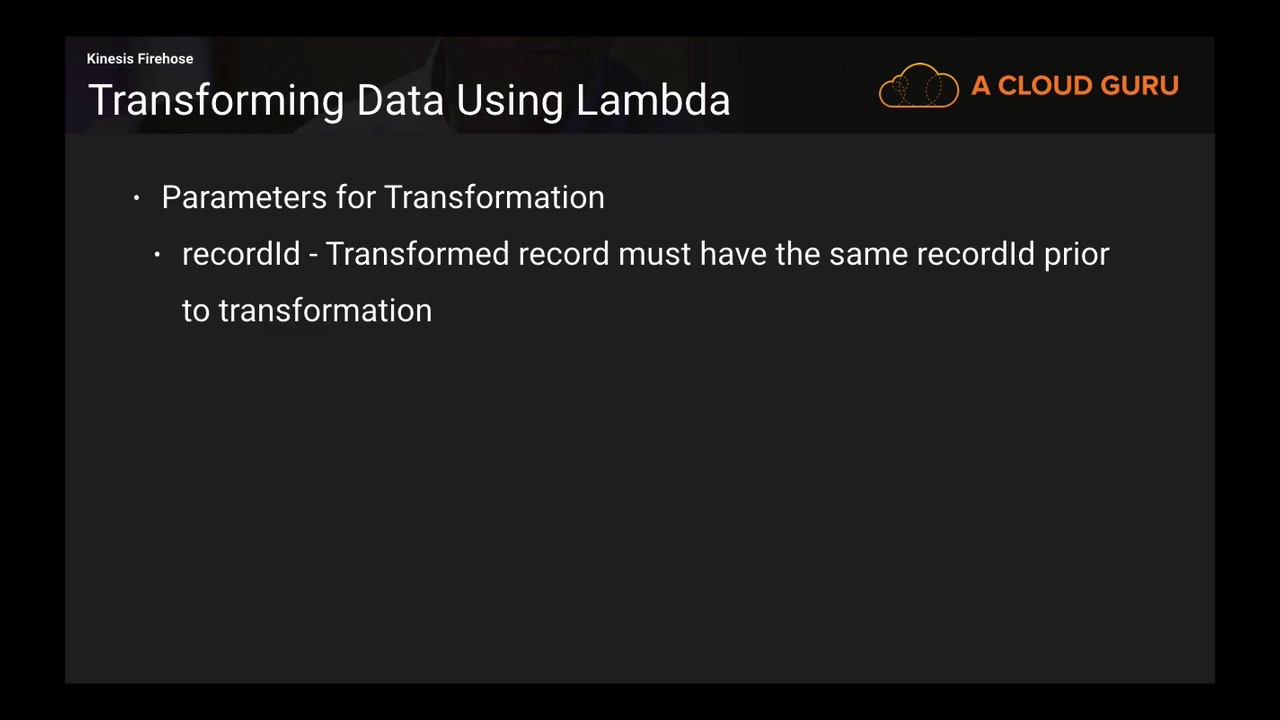This screenshot has height=720, width=1280.
Task: Click "Transformation" in the first bullet line
Action: point(494,198)
